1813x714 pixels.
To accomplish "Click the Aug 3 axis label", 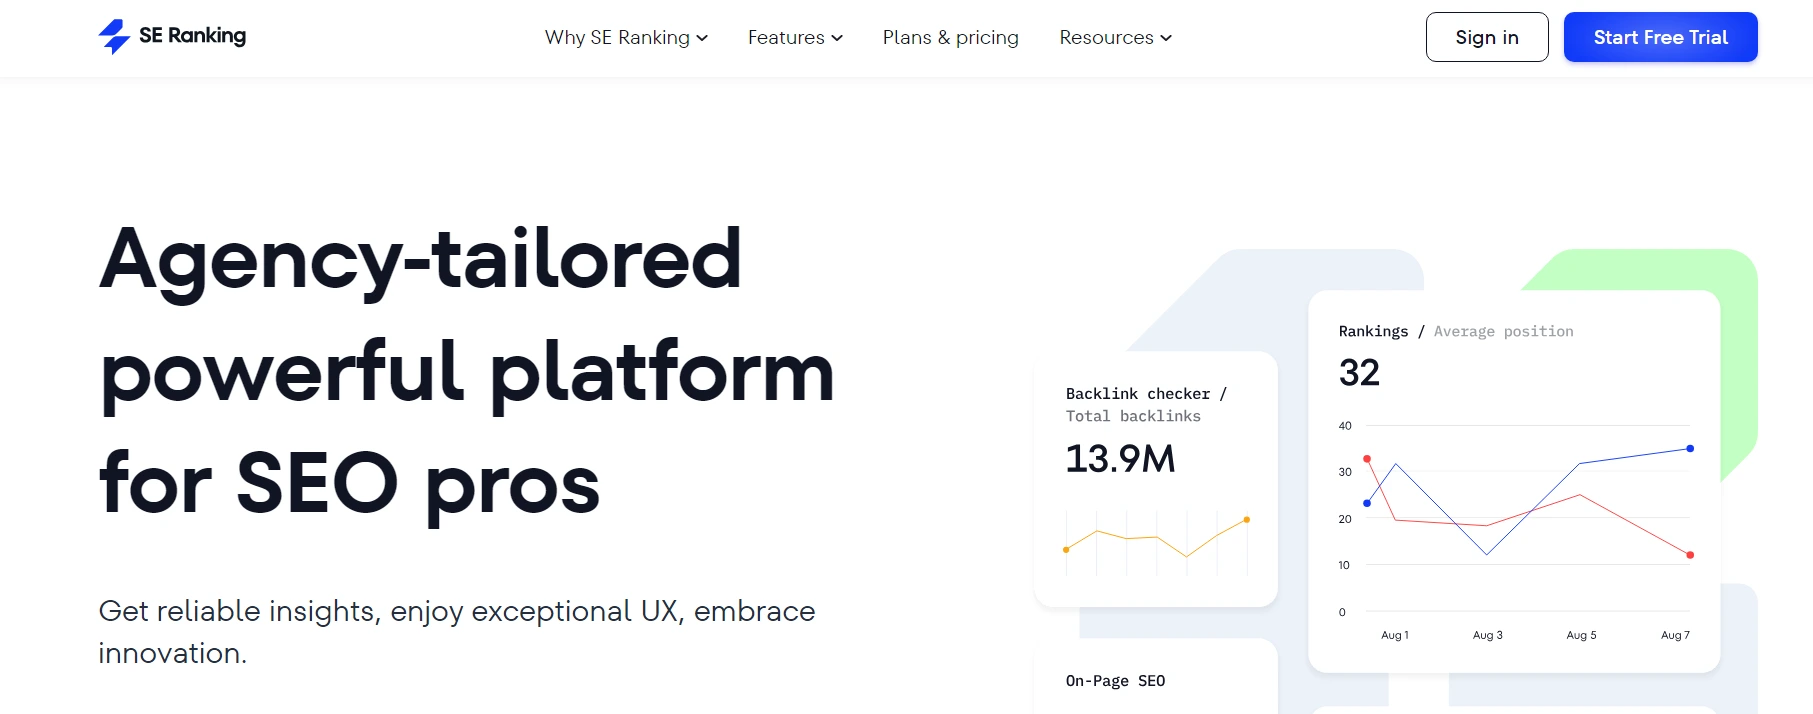I will coord(1487,635).
